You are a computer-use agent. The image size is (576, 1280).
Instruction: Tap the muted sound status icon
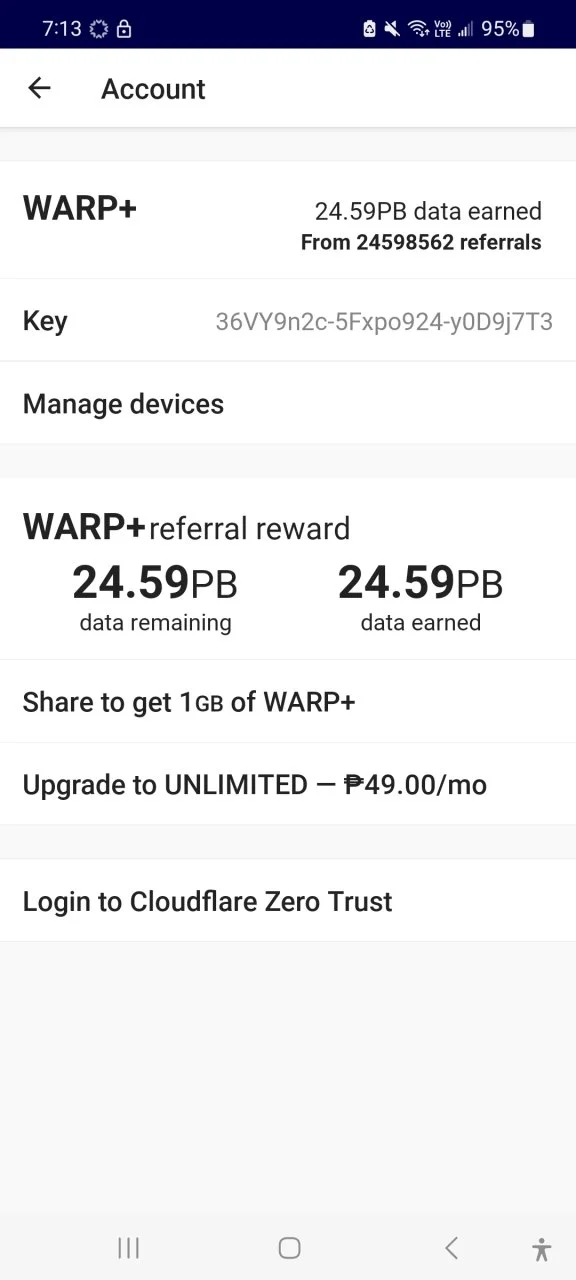click(x=393, y=29)
